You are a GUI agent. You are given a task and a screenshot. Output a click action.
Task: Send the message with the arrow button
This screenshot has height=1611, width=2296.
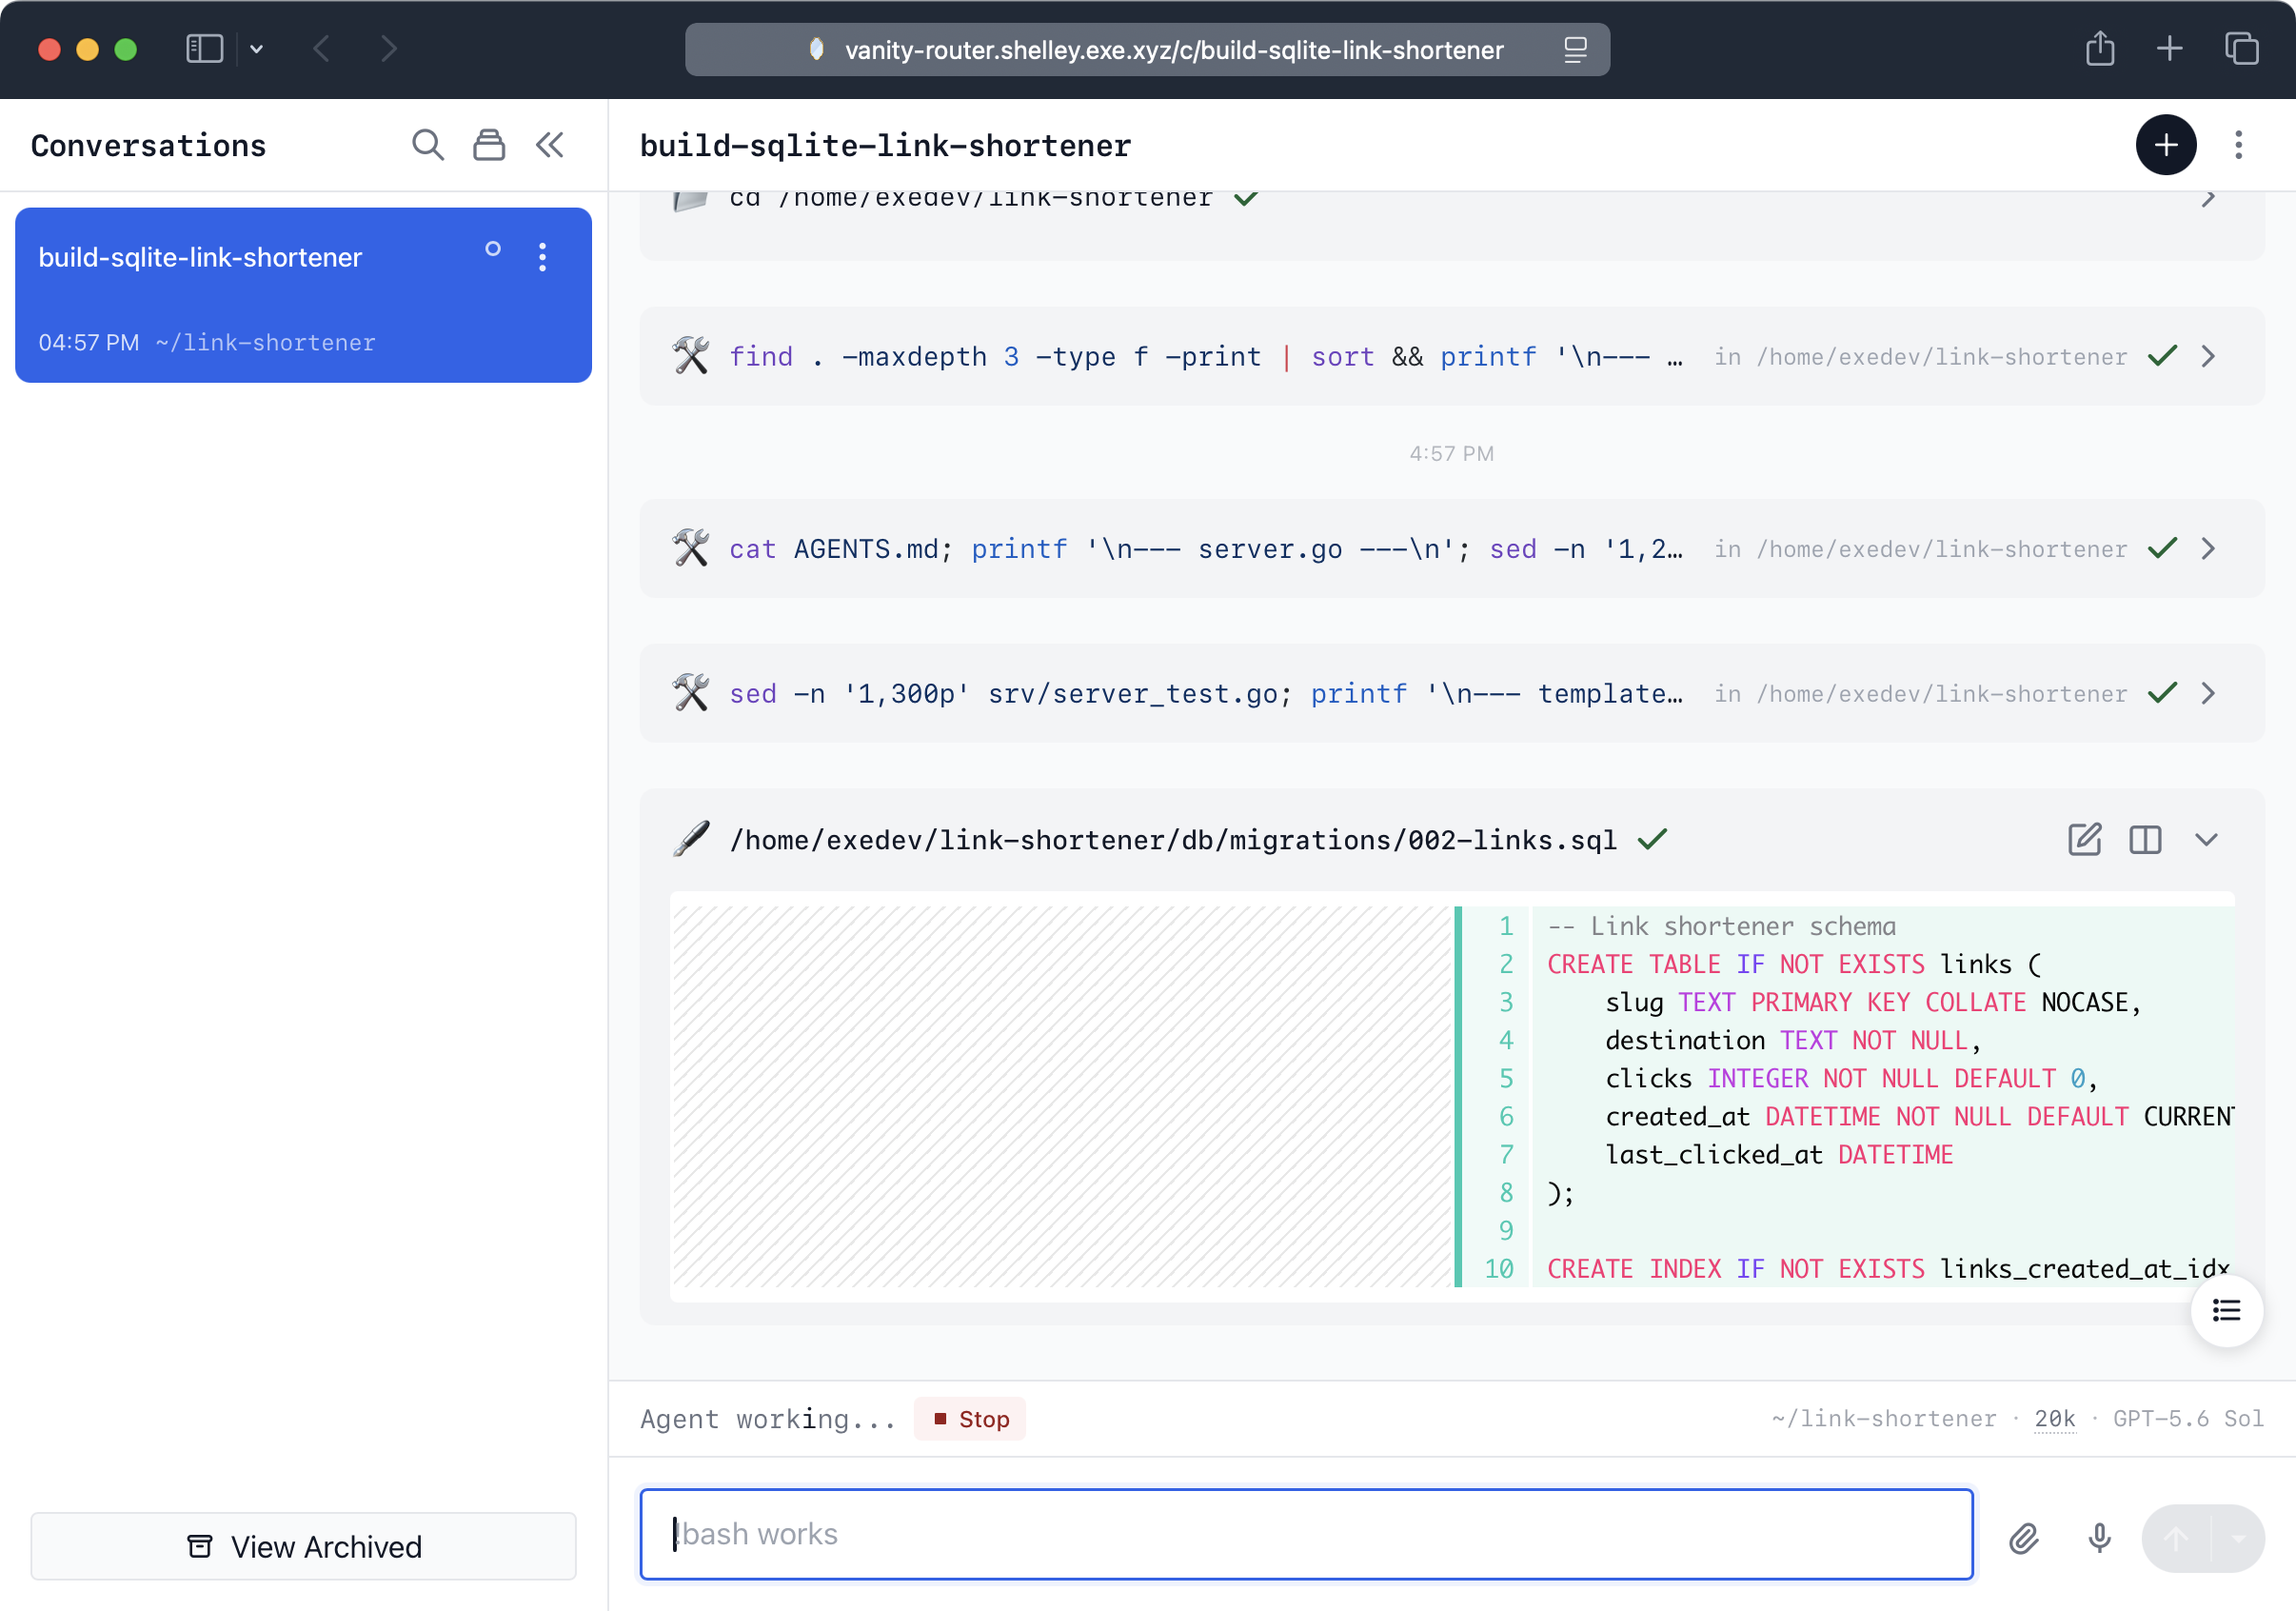(2175, 1538)
